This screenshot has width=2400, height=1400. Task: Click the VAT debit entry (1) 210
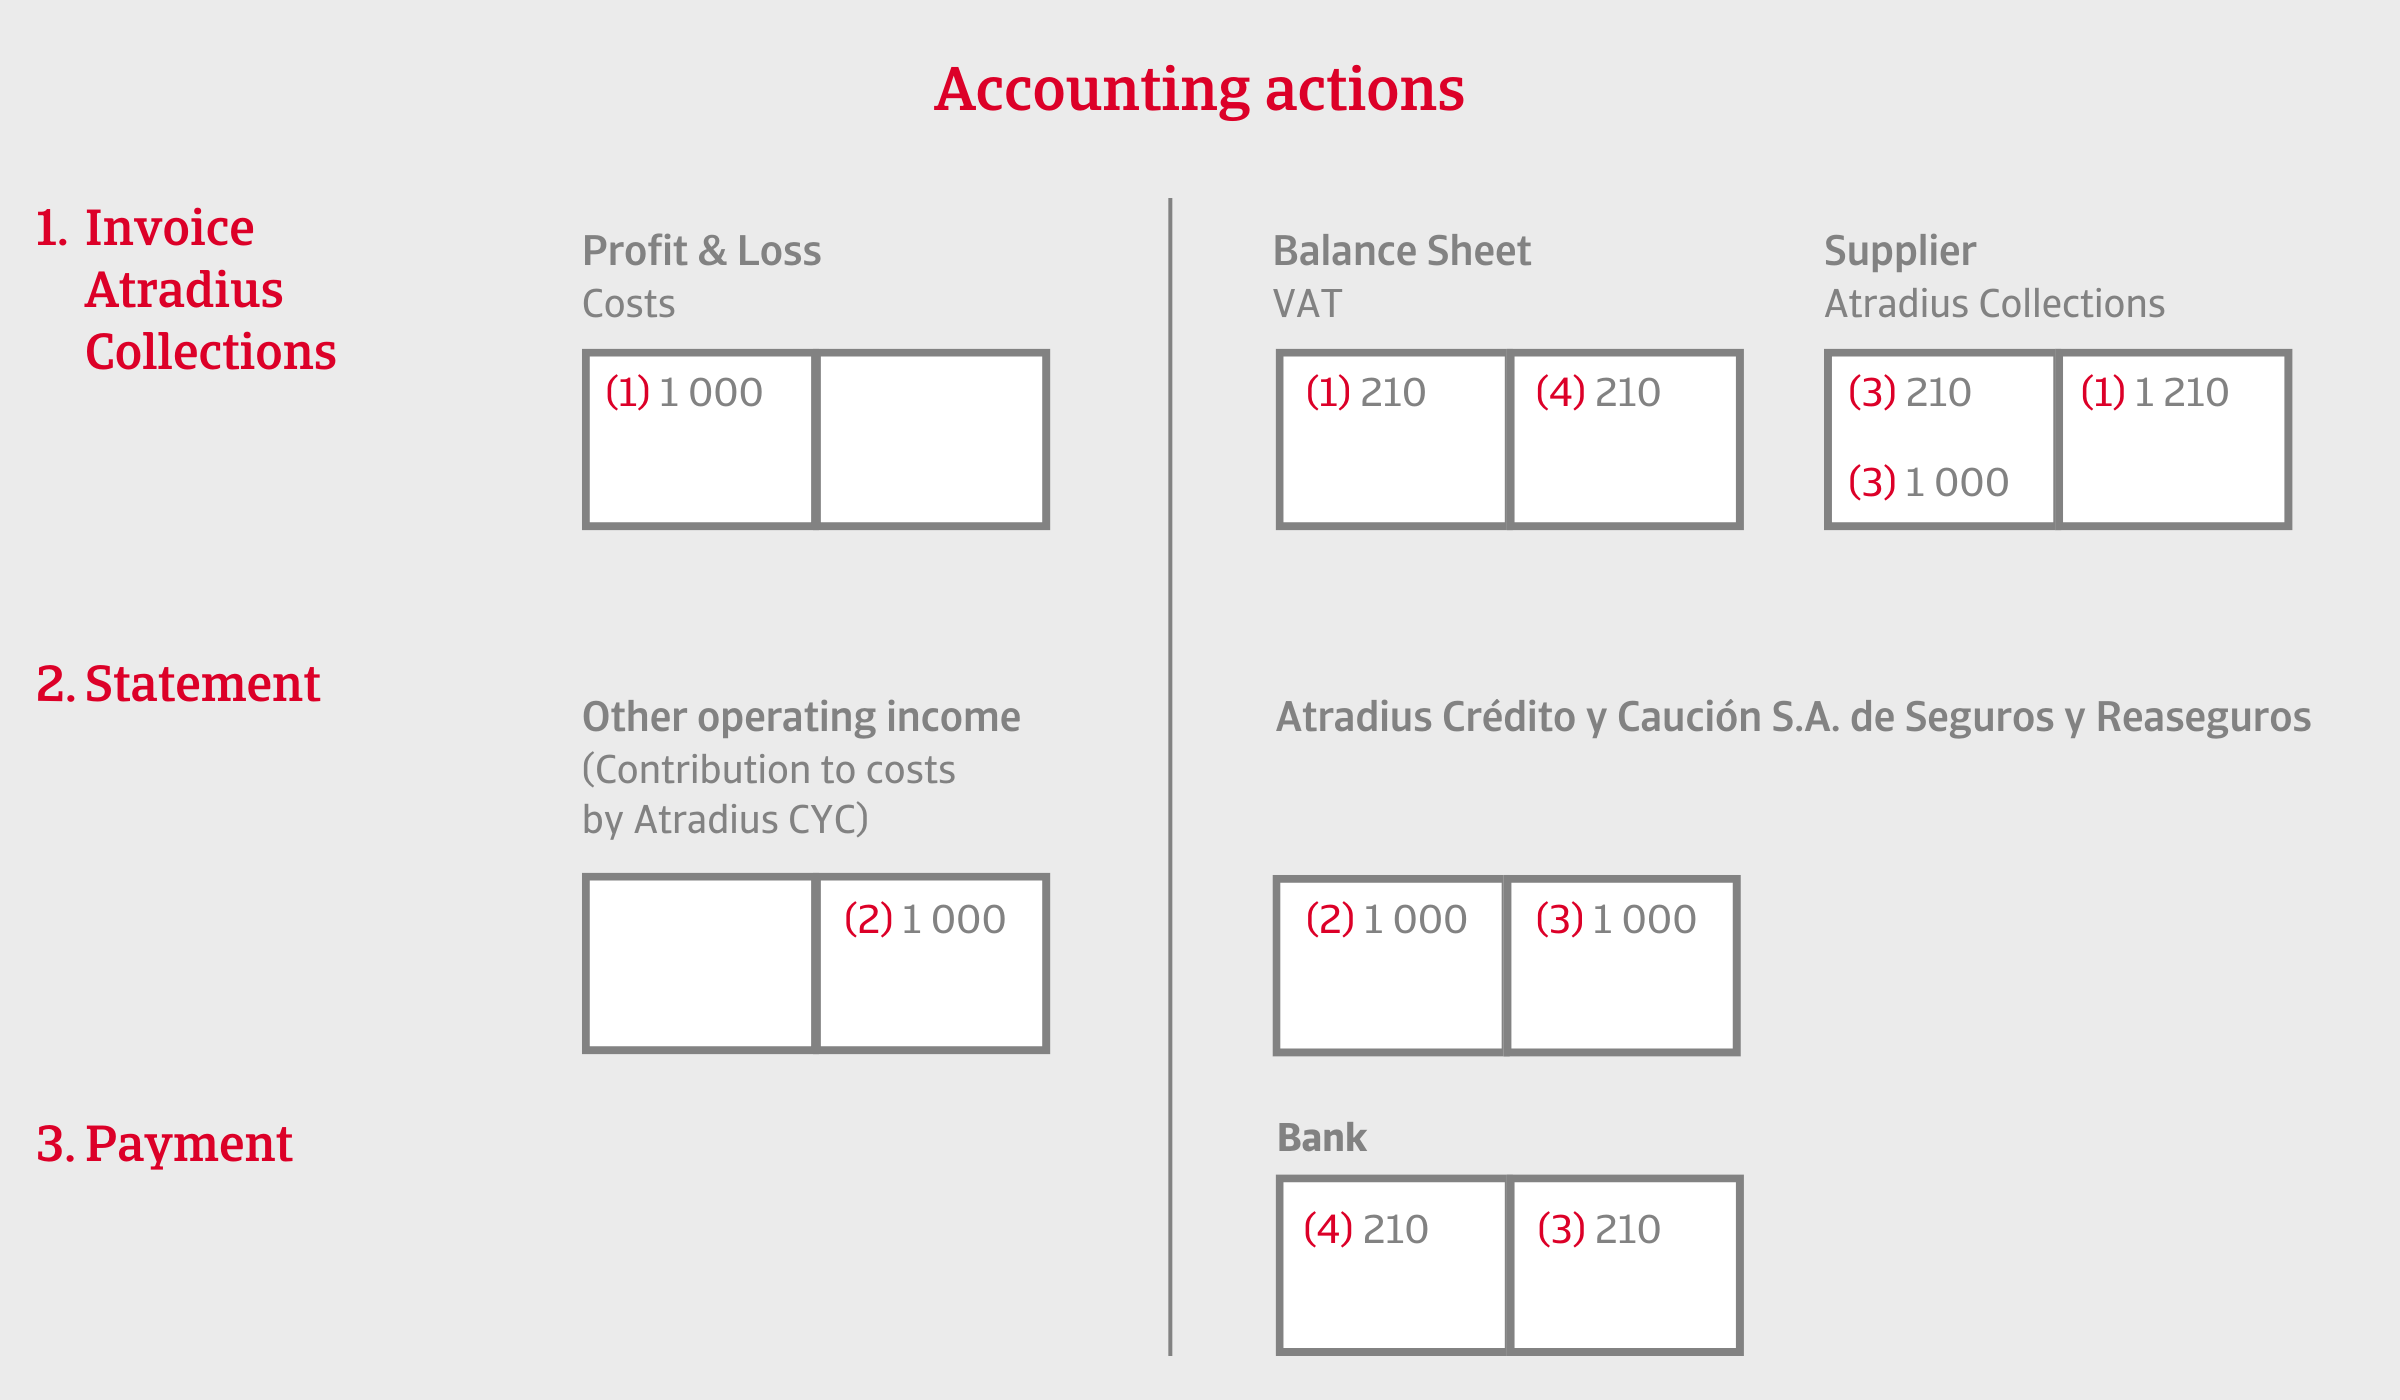1366,392
